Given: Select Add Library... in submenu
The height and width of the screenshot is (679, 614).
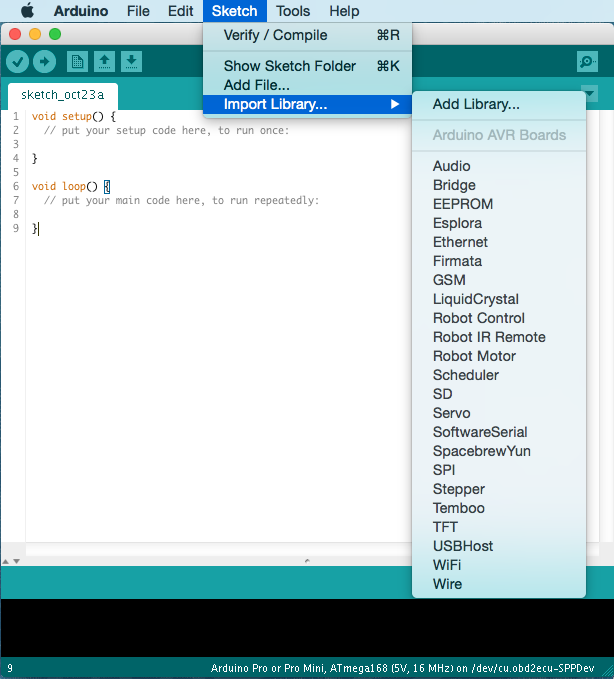Looking at the screenshot, I should pos(499,104).
